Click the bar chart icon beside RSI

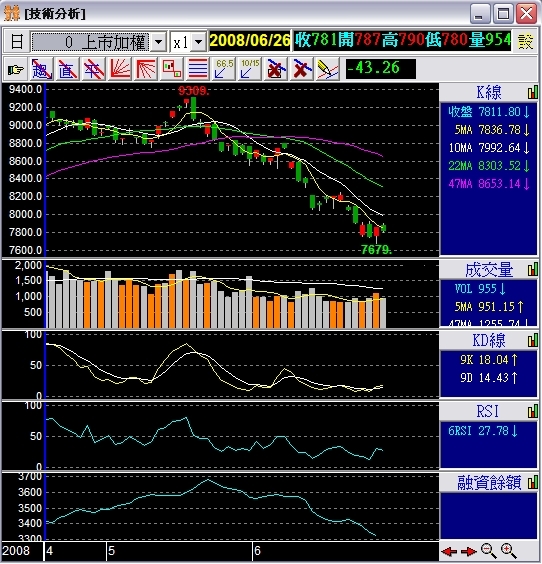(533, 411)
